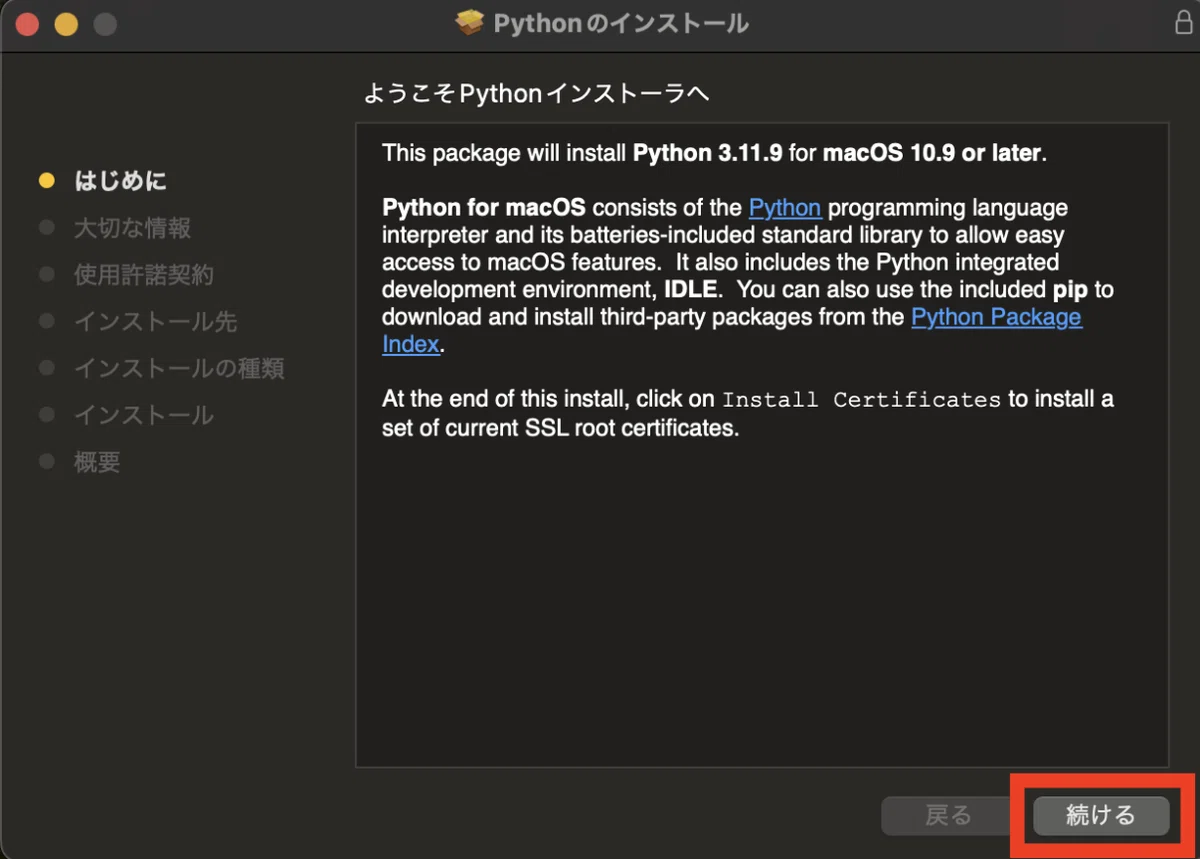Image resolution: width=1200 pixels, height=859 pixels.
Task: Click the 戻る back button
Action: 948,816
